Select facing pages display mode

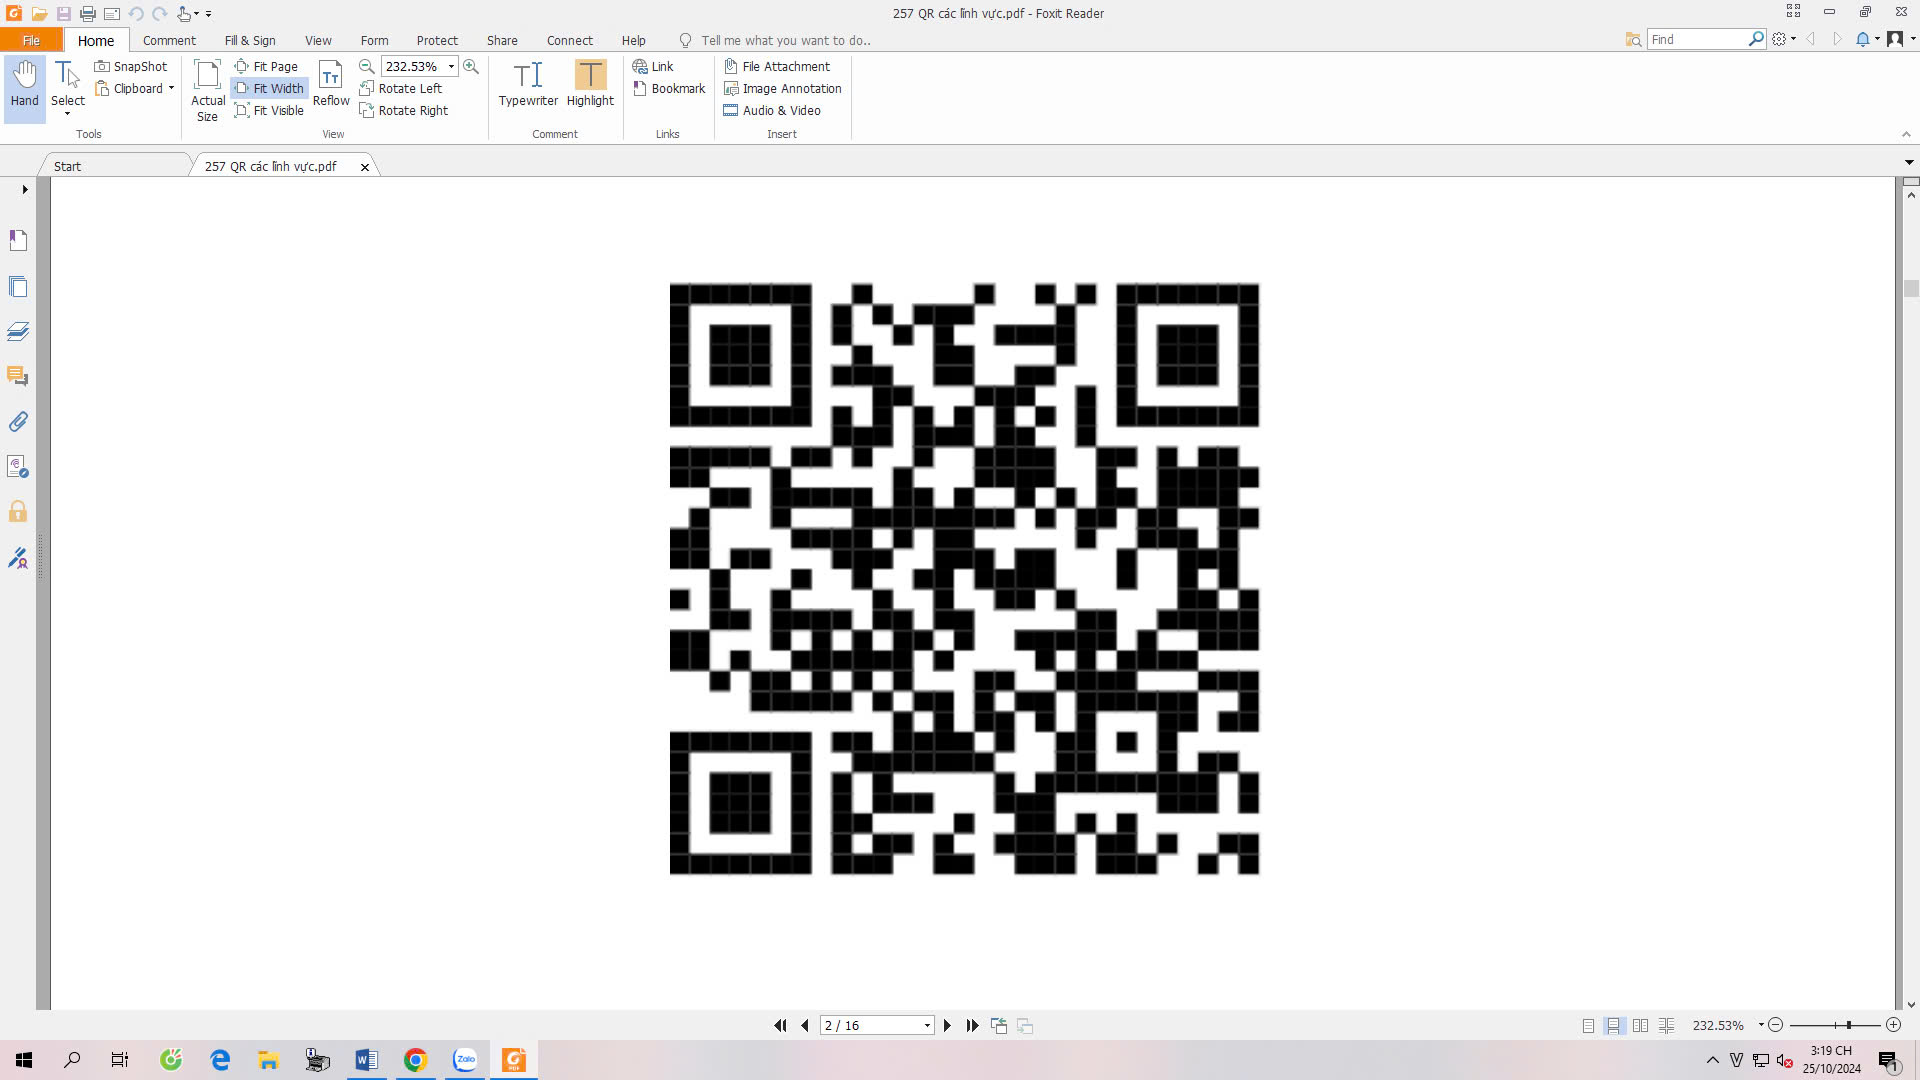[1640, 1025]
